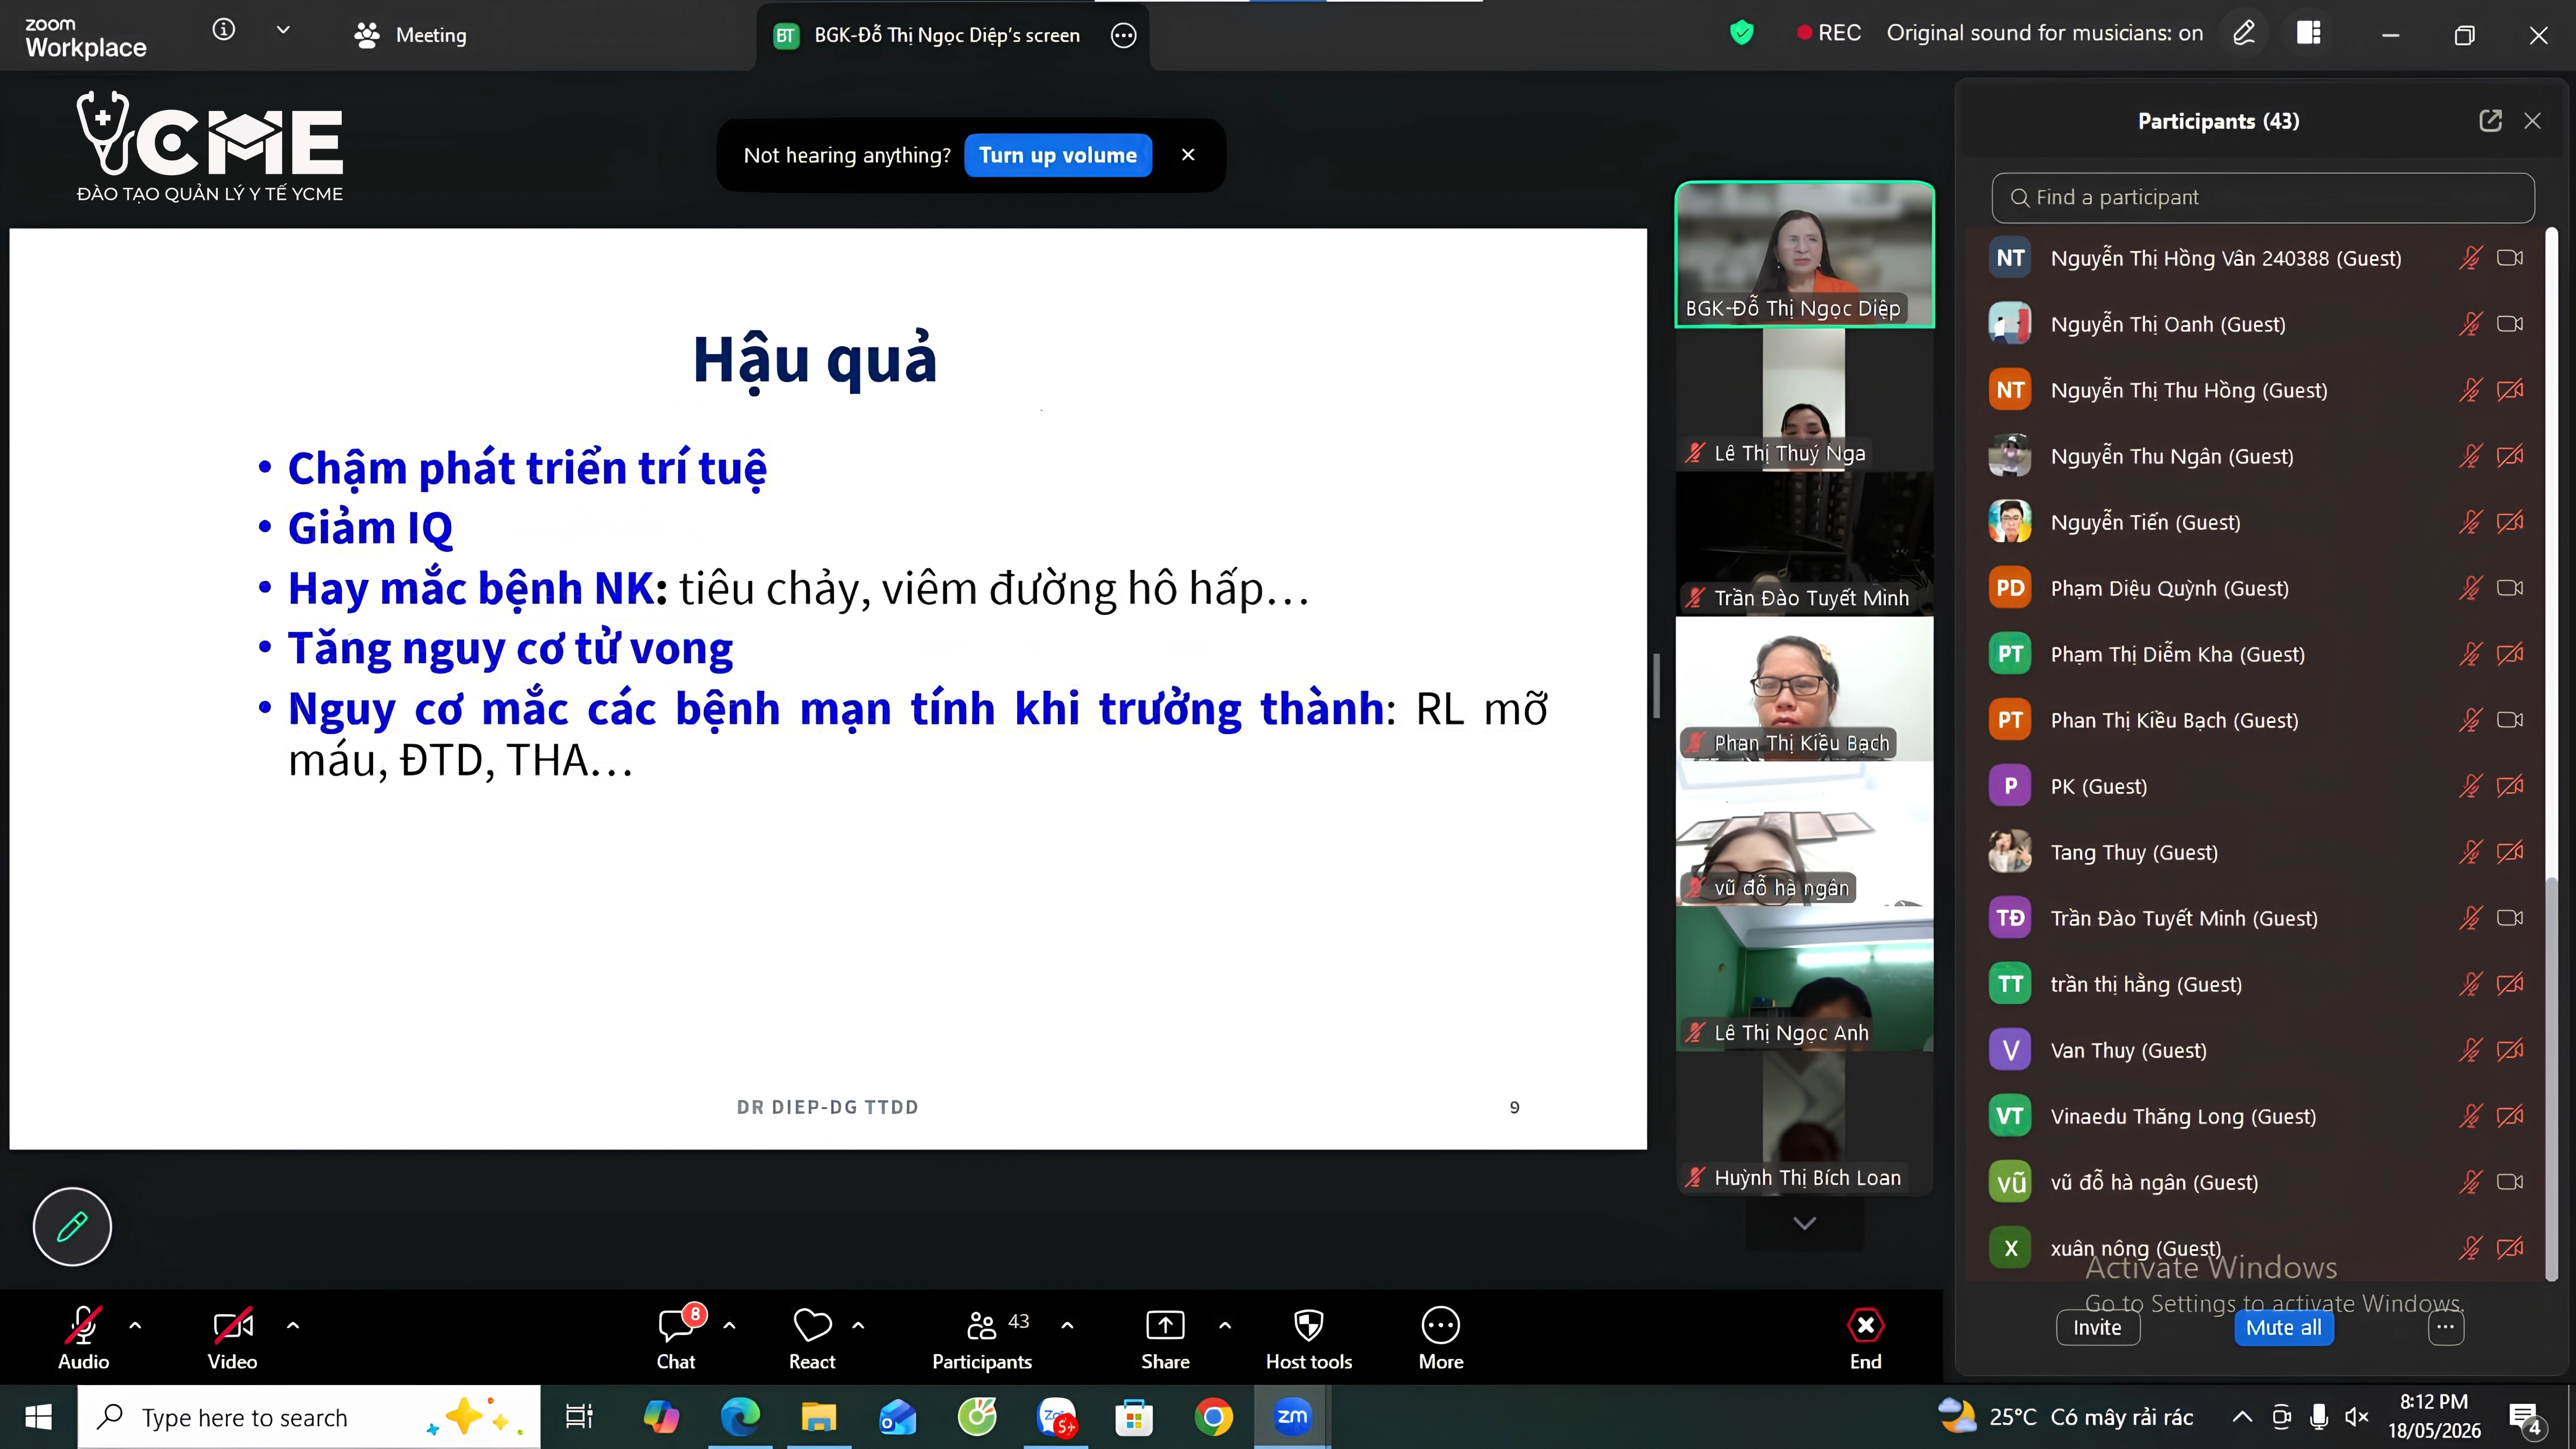This screenshot has width=2576, height=1449.
Task: Toggle camera for Nguyễn Thu Ngân
Action: pos(2509,456)
